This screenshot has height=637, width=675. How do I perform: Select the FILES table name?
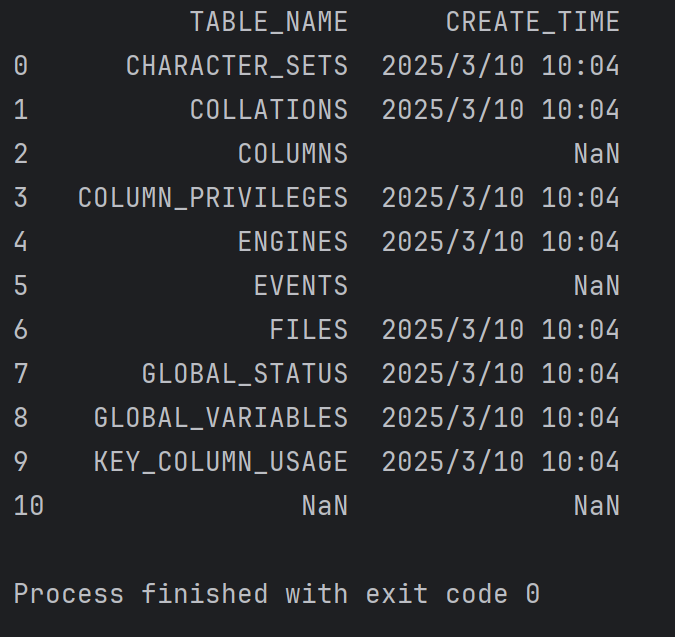pyautogui.click(x=308, y=330)
